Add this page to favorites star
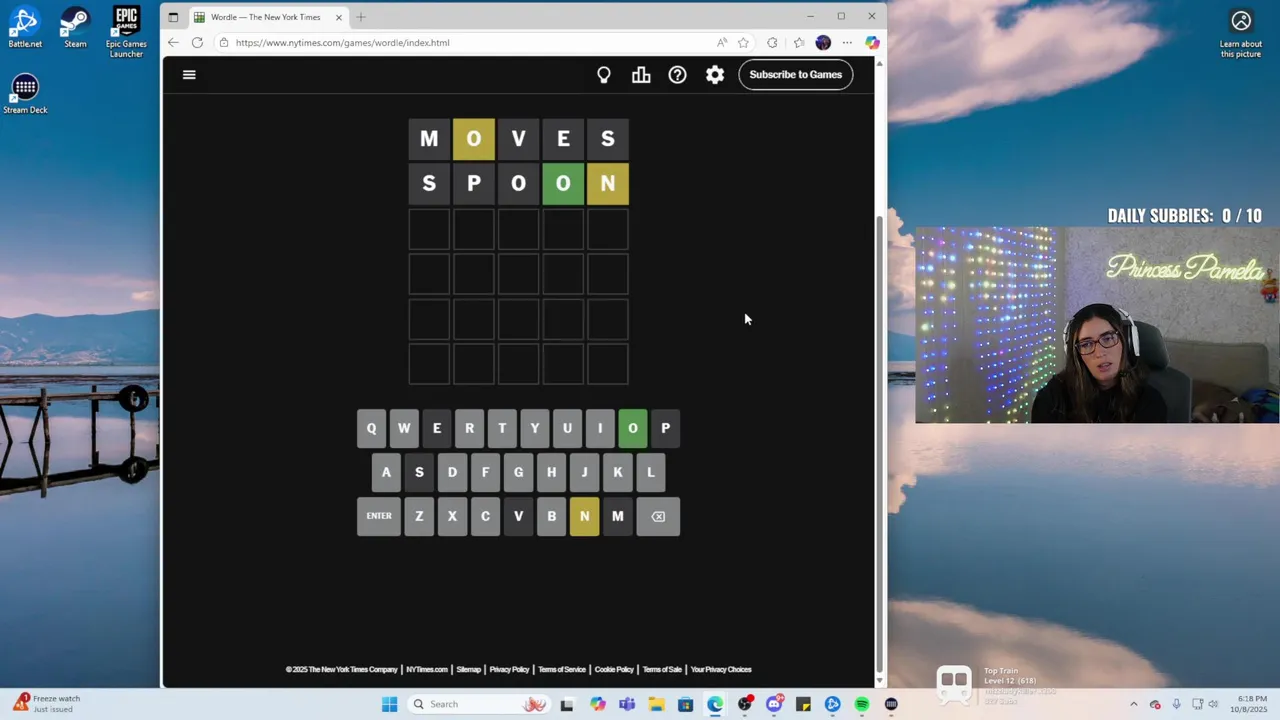1280x720 pixels. [x=743, y=43]
